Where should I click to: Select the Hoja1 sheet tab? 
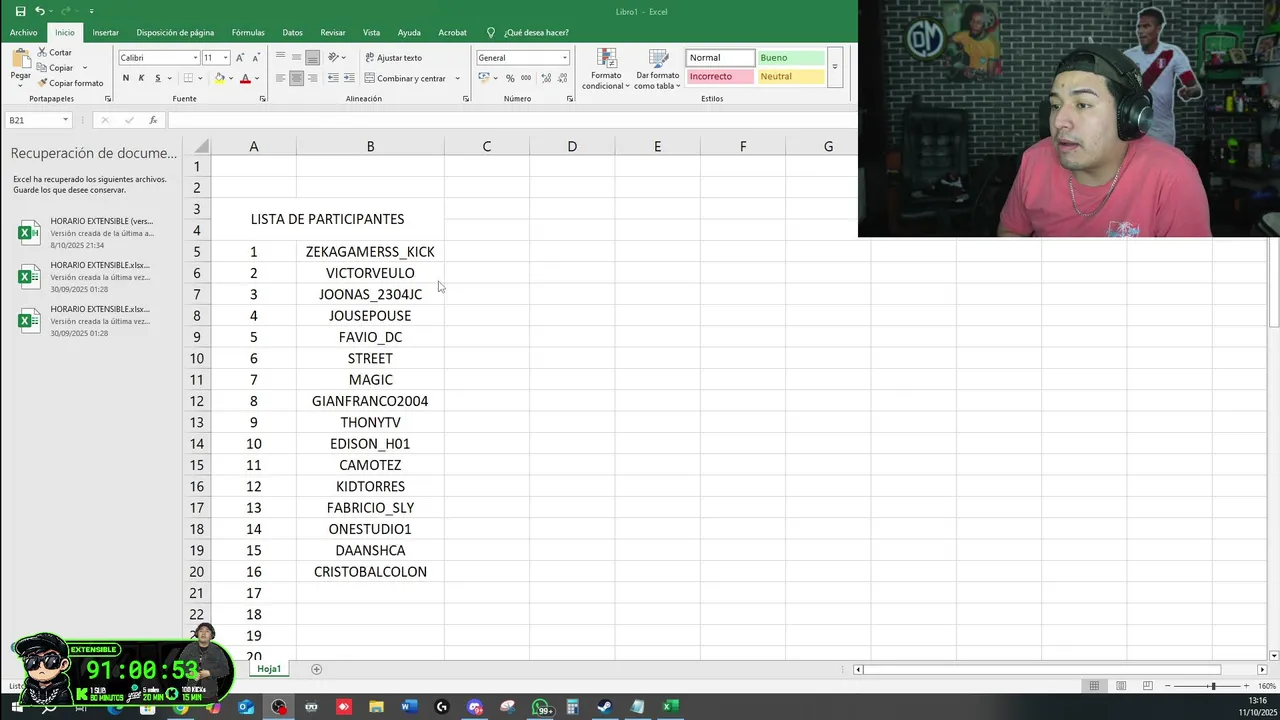pos(269,668)
